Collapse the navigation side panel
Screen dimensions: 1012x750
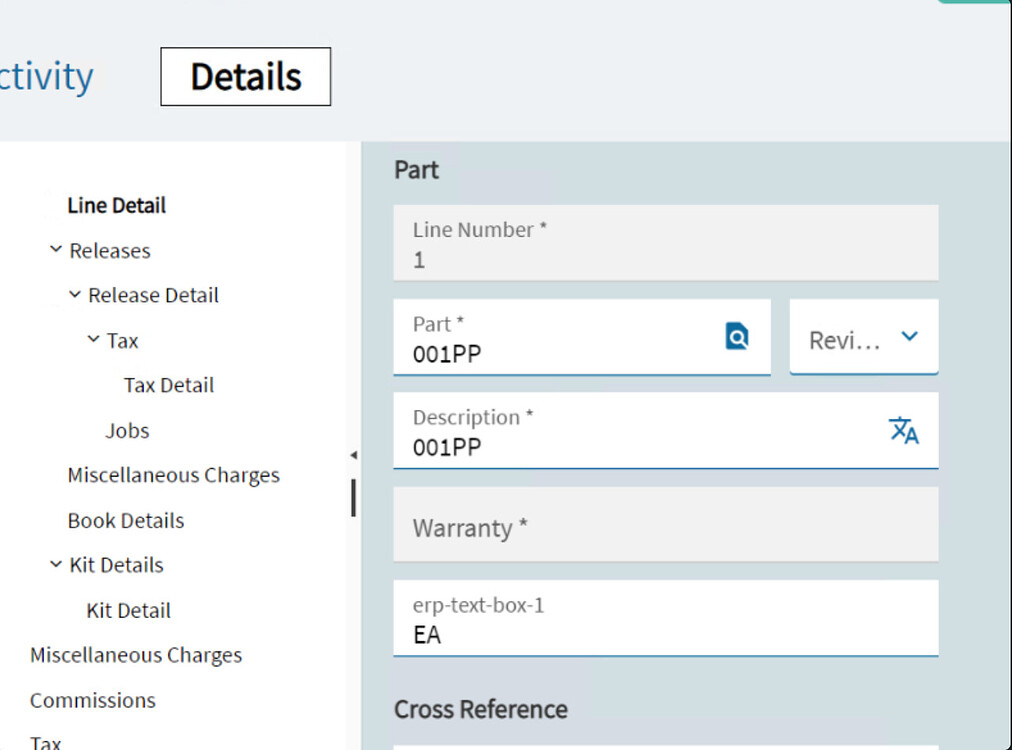click(354, 453)
